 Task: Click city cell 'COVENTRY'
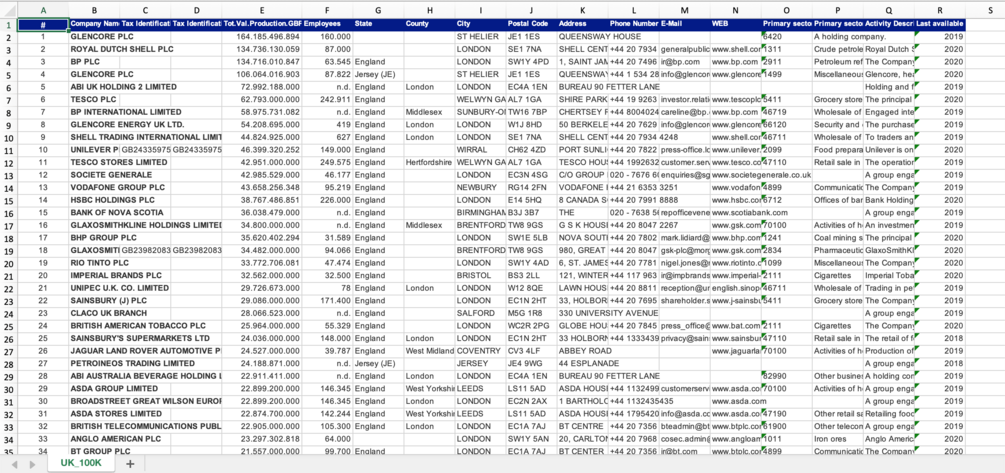pyautogui.click(x=480, y=351)
